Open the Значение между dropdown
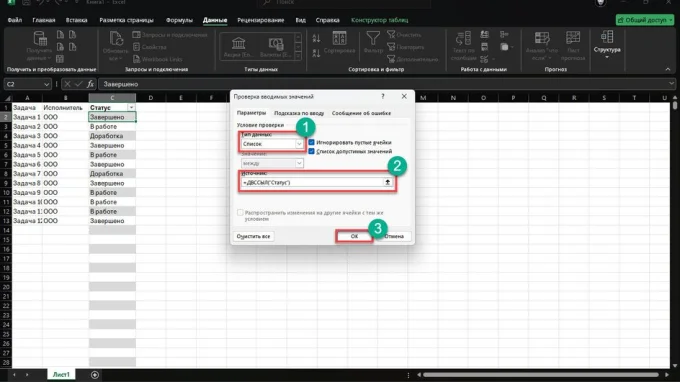 (x=299, y=163)
